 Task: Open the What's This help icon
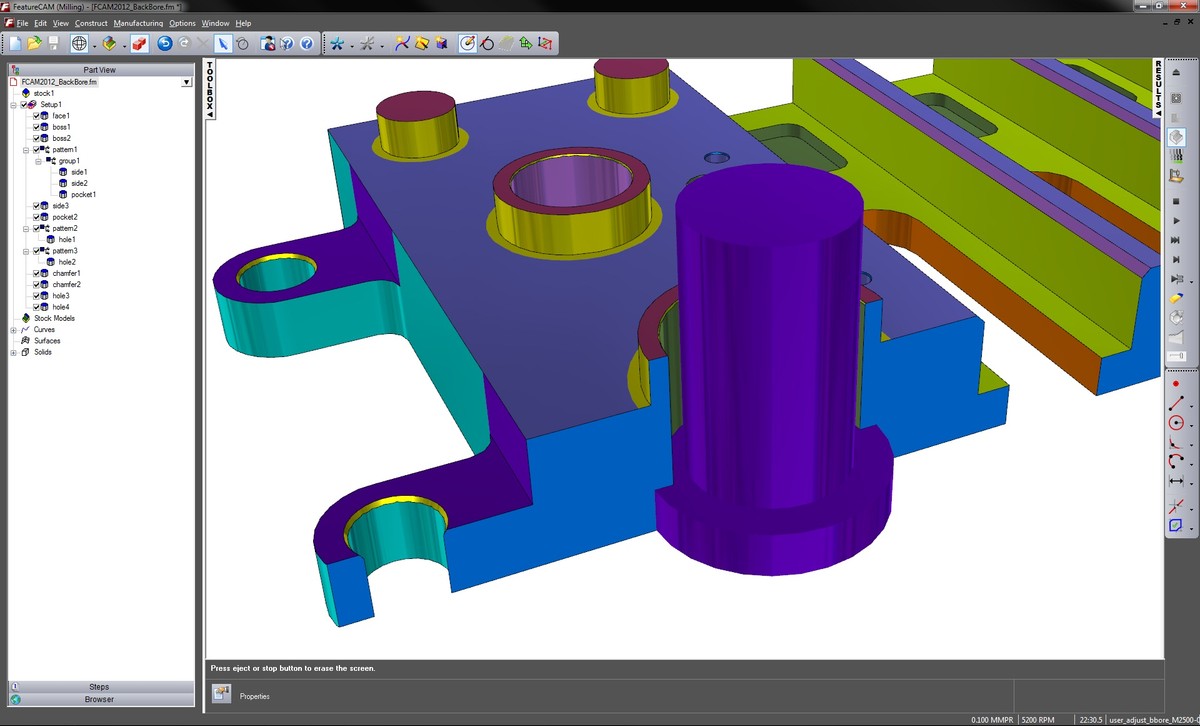[x=287, y=44]
